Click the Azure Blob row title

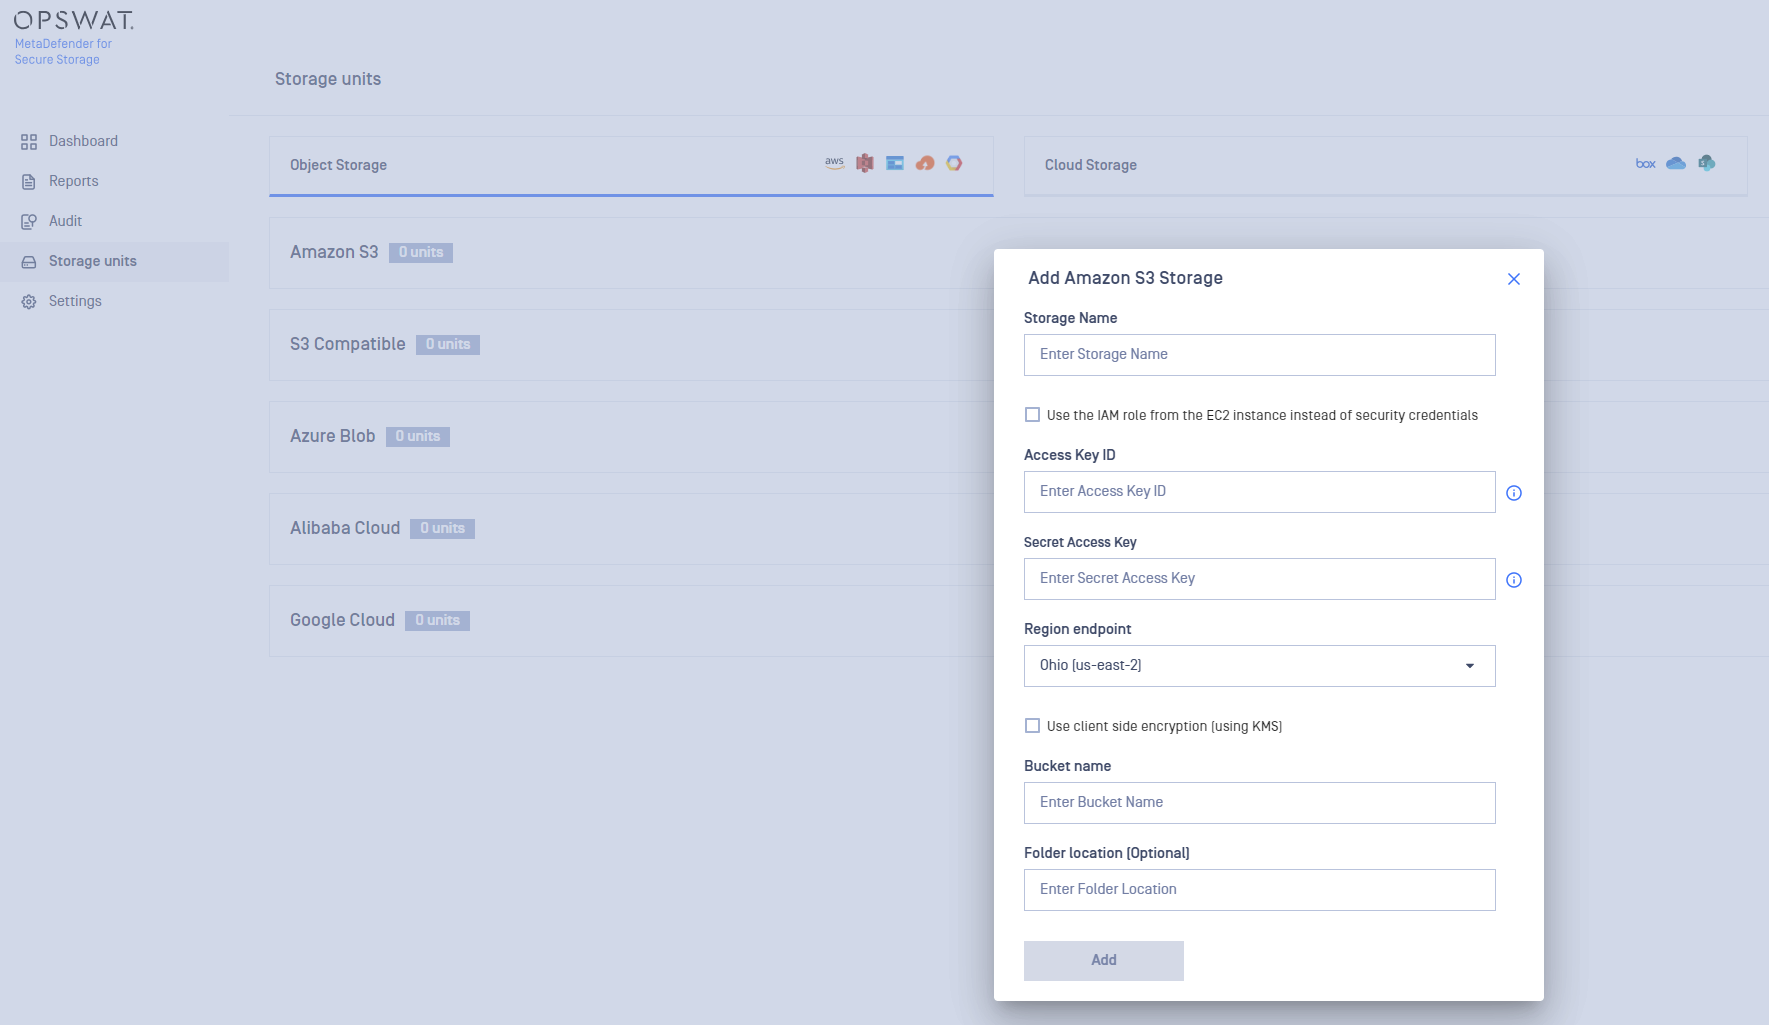333,436
